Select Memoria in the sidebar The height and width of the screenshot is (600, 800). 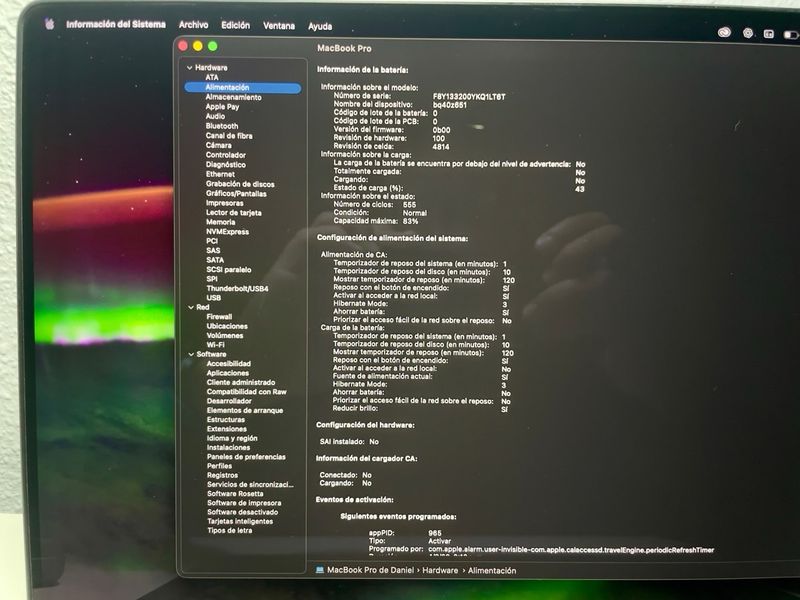click(220, 222)
